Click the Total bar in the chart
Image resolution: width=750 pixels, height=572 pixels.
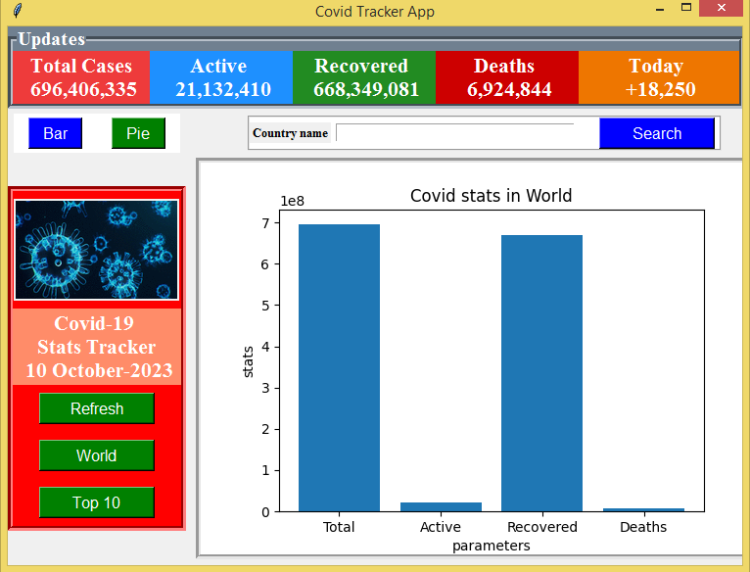click(339, 368)
